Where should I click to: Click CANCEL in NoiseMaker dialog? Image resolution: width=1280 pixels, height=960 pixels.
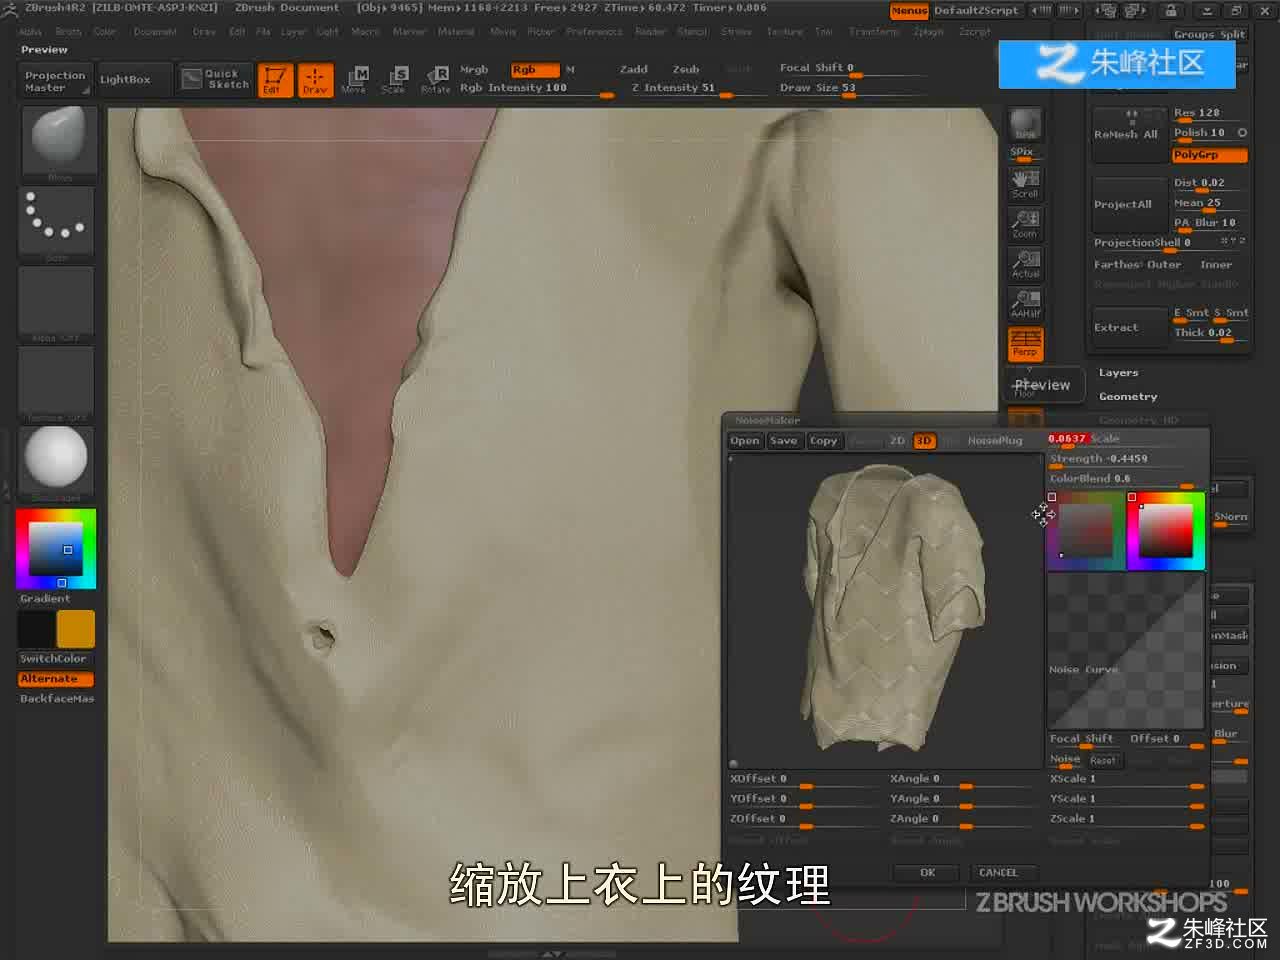tap(998, 873)
